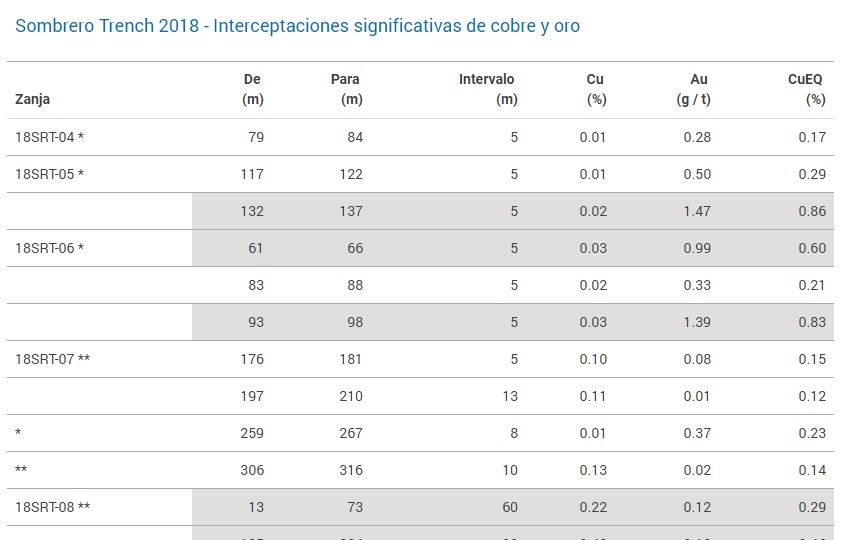
Task: Select the 18SRT-05 * trench cell
Action: 49,174
